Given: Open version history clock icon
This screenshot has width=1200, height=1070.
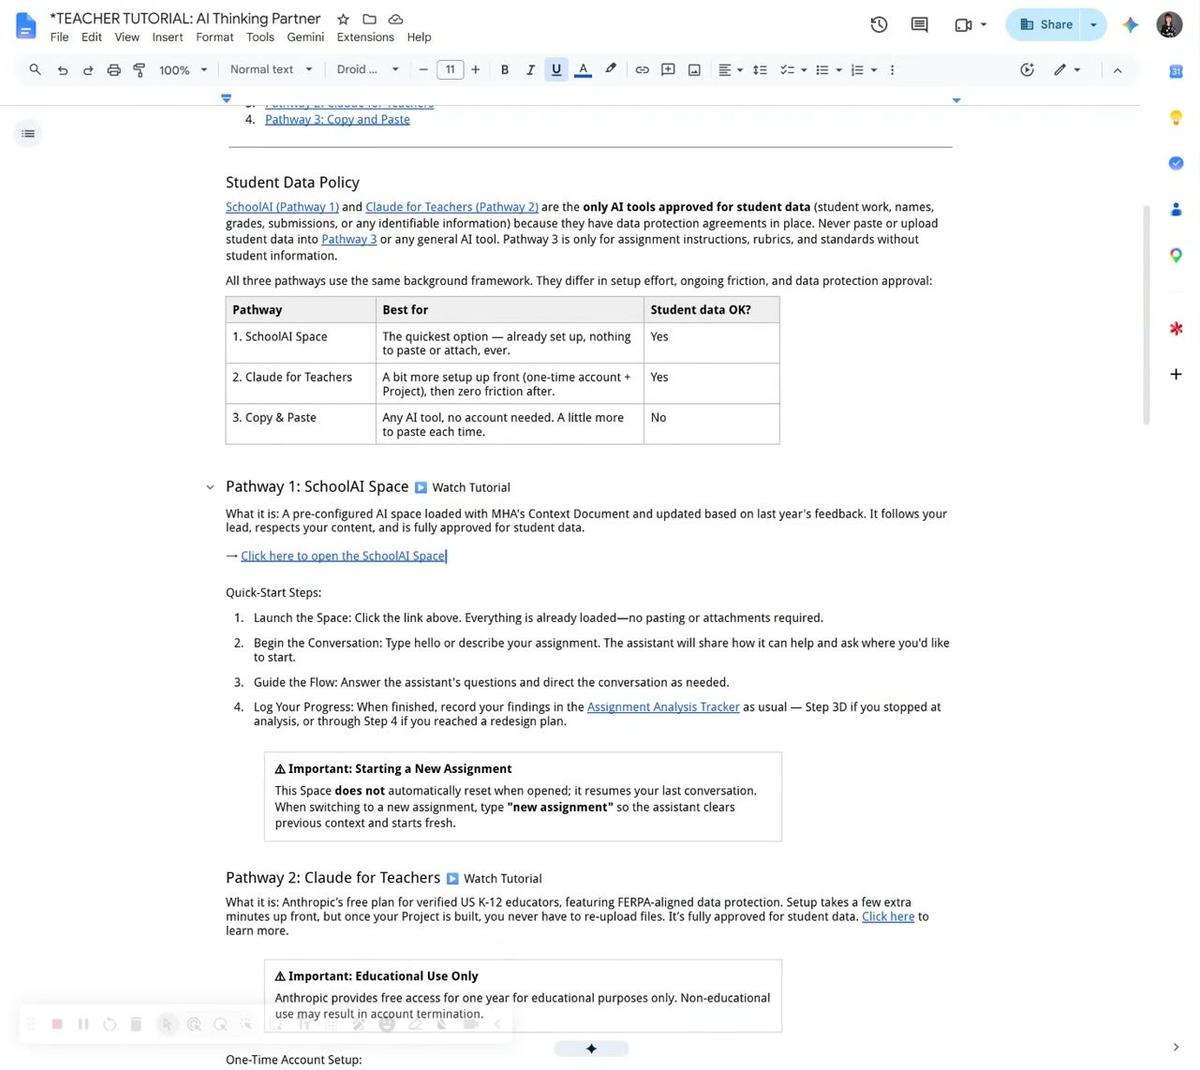Looking at the screenshot, I should 879,25.
